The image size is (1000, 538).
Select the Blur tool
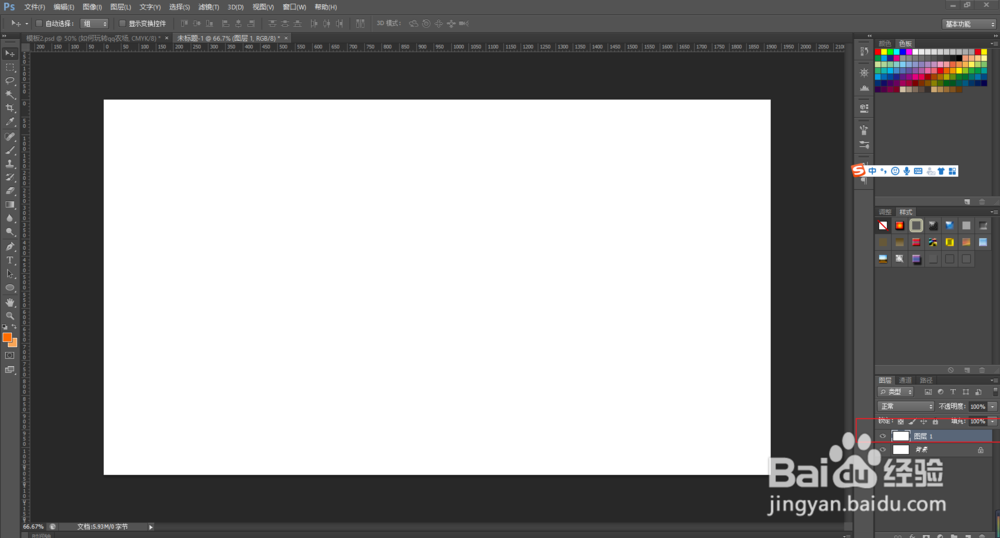pos(10,218)
